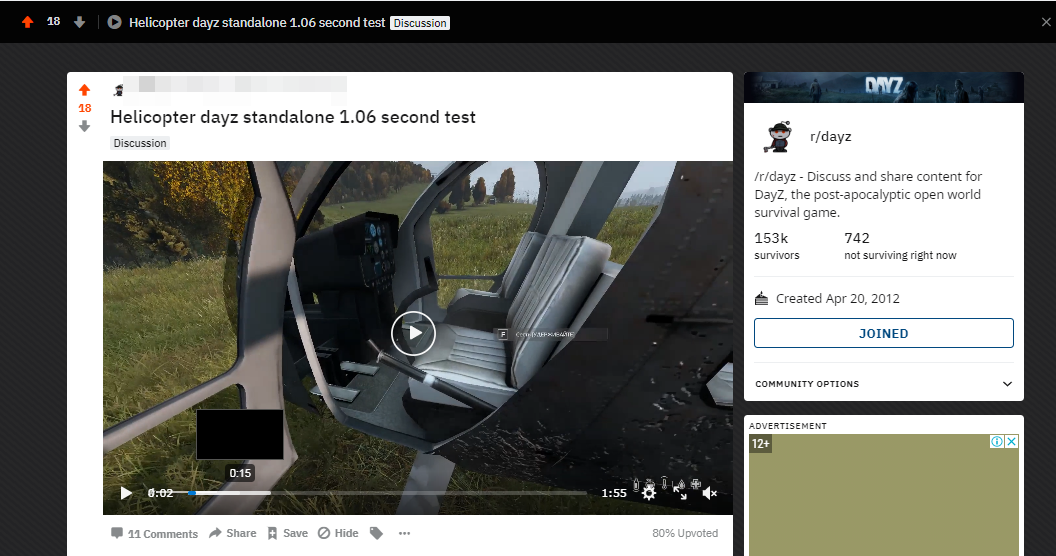The image size is (1056, 556).
Task: Play the video using the center play button
Action: point(413,333)
